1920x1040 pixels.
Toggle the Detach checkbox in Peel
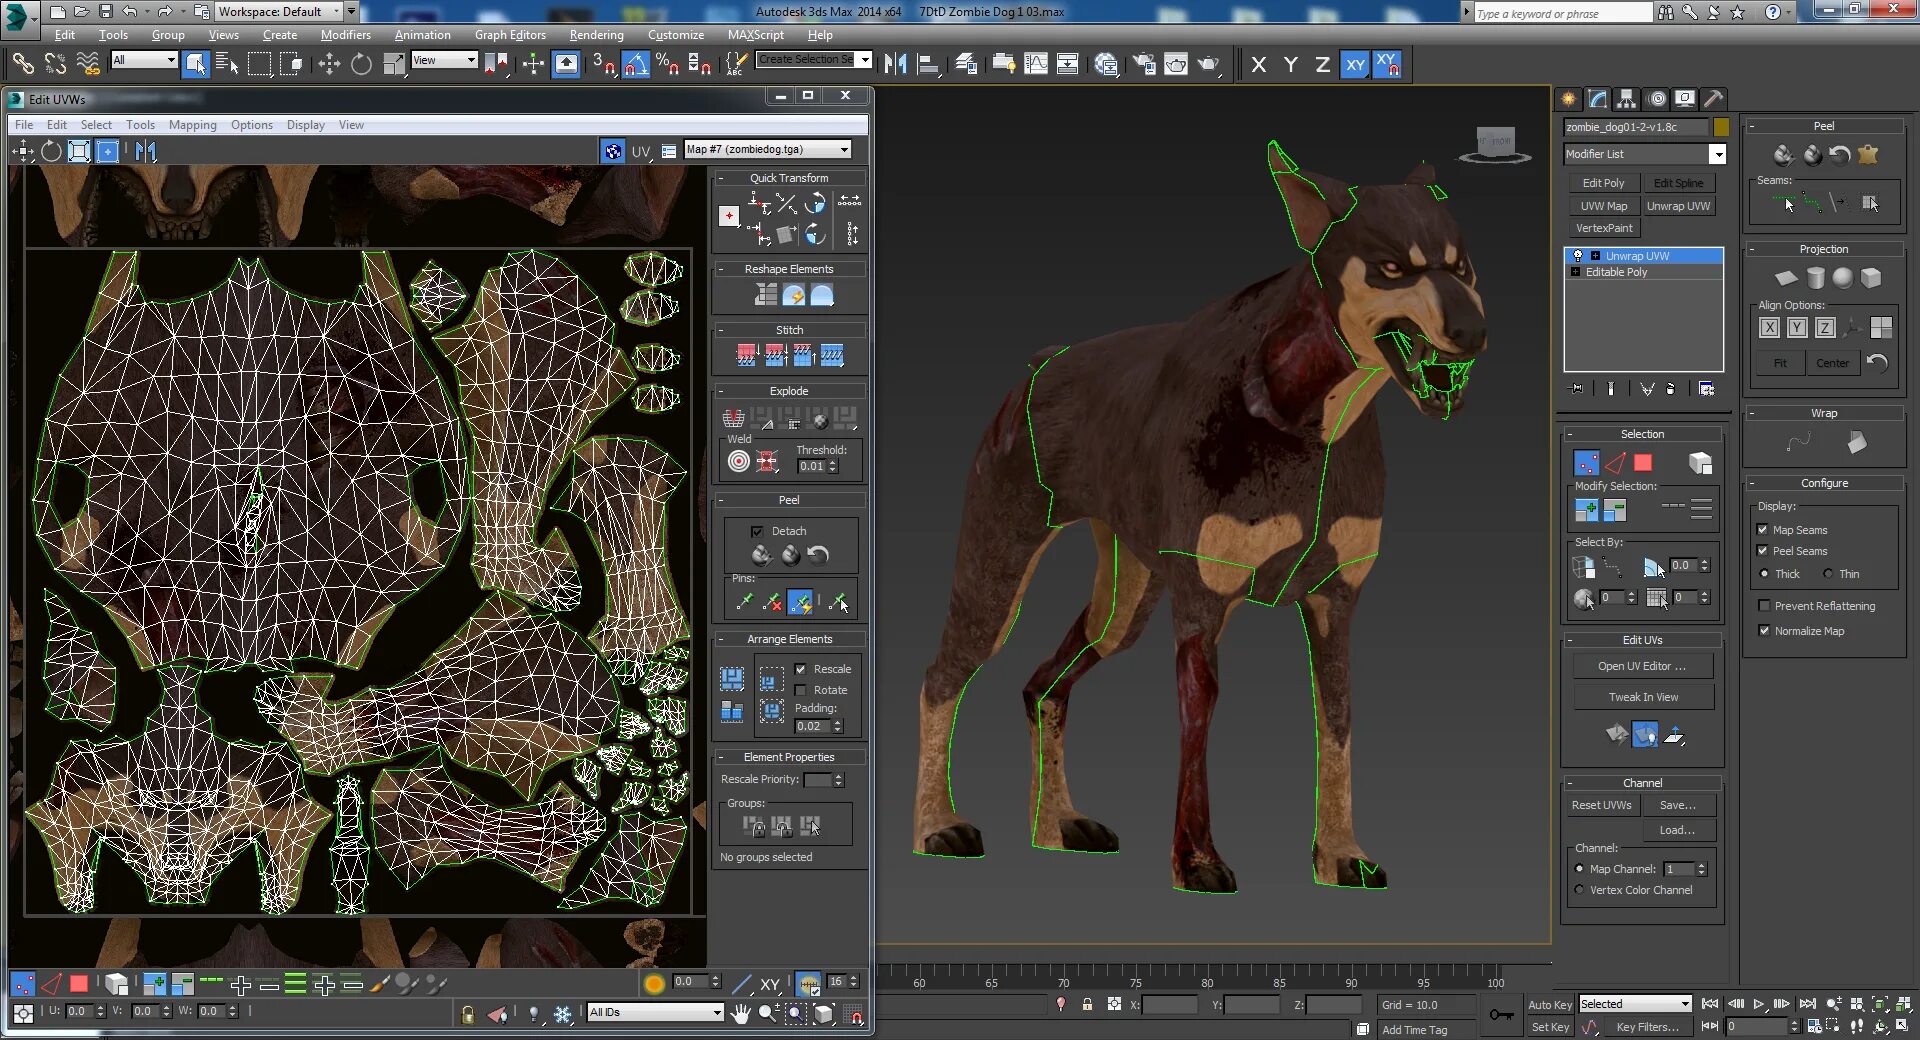pyautogui.click(x=757, y=531)
